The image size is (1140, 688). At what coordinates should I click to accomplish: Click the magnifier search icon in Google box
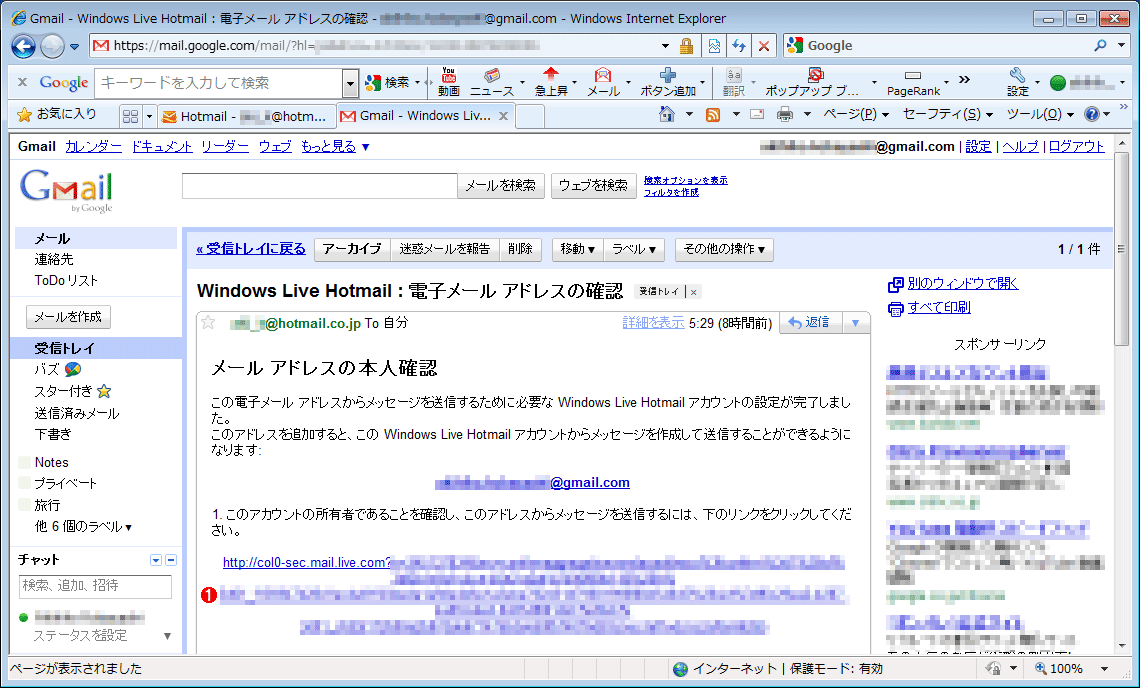pyautogui.click(x=1101, y=45)
